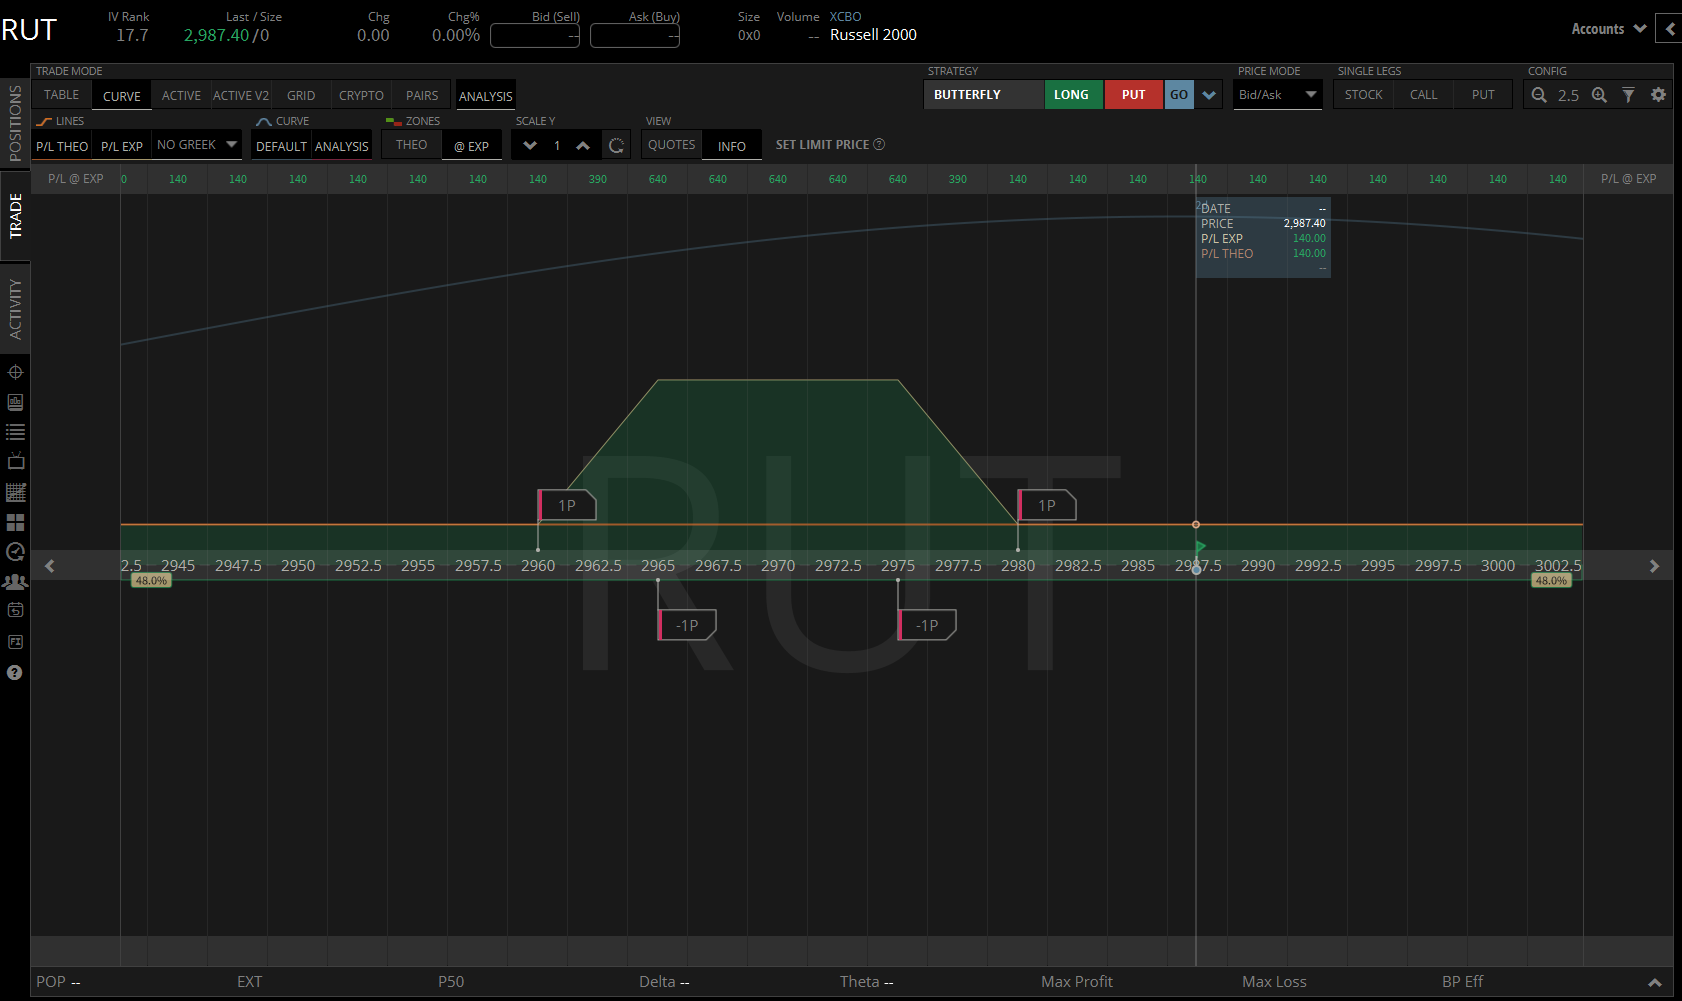
Task: Click the Ask (Buy) price box
Action: 635,35
